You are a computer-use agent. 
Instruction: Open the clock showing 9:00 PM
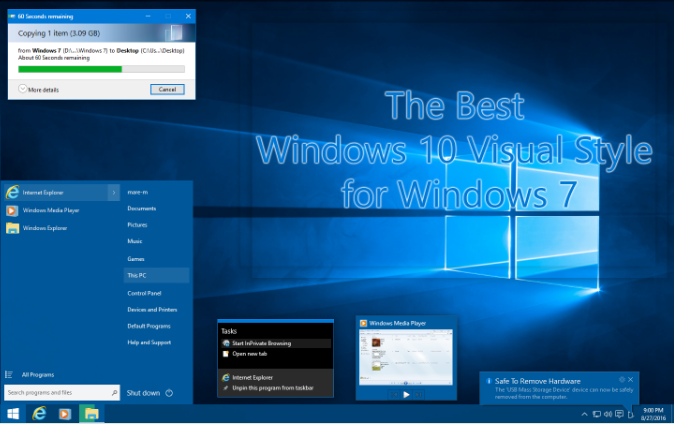[653, 414]
